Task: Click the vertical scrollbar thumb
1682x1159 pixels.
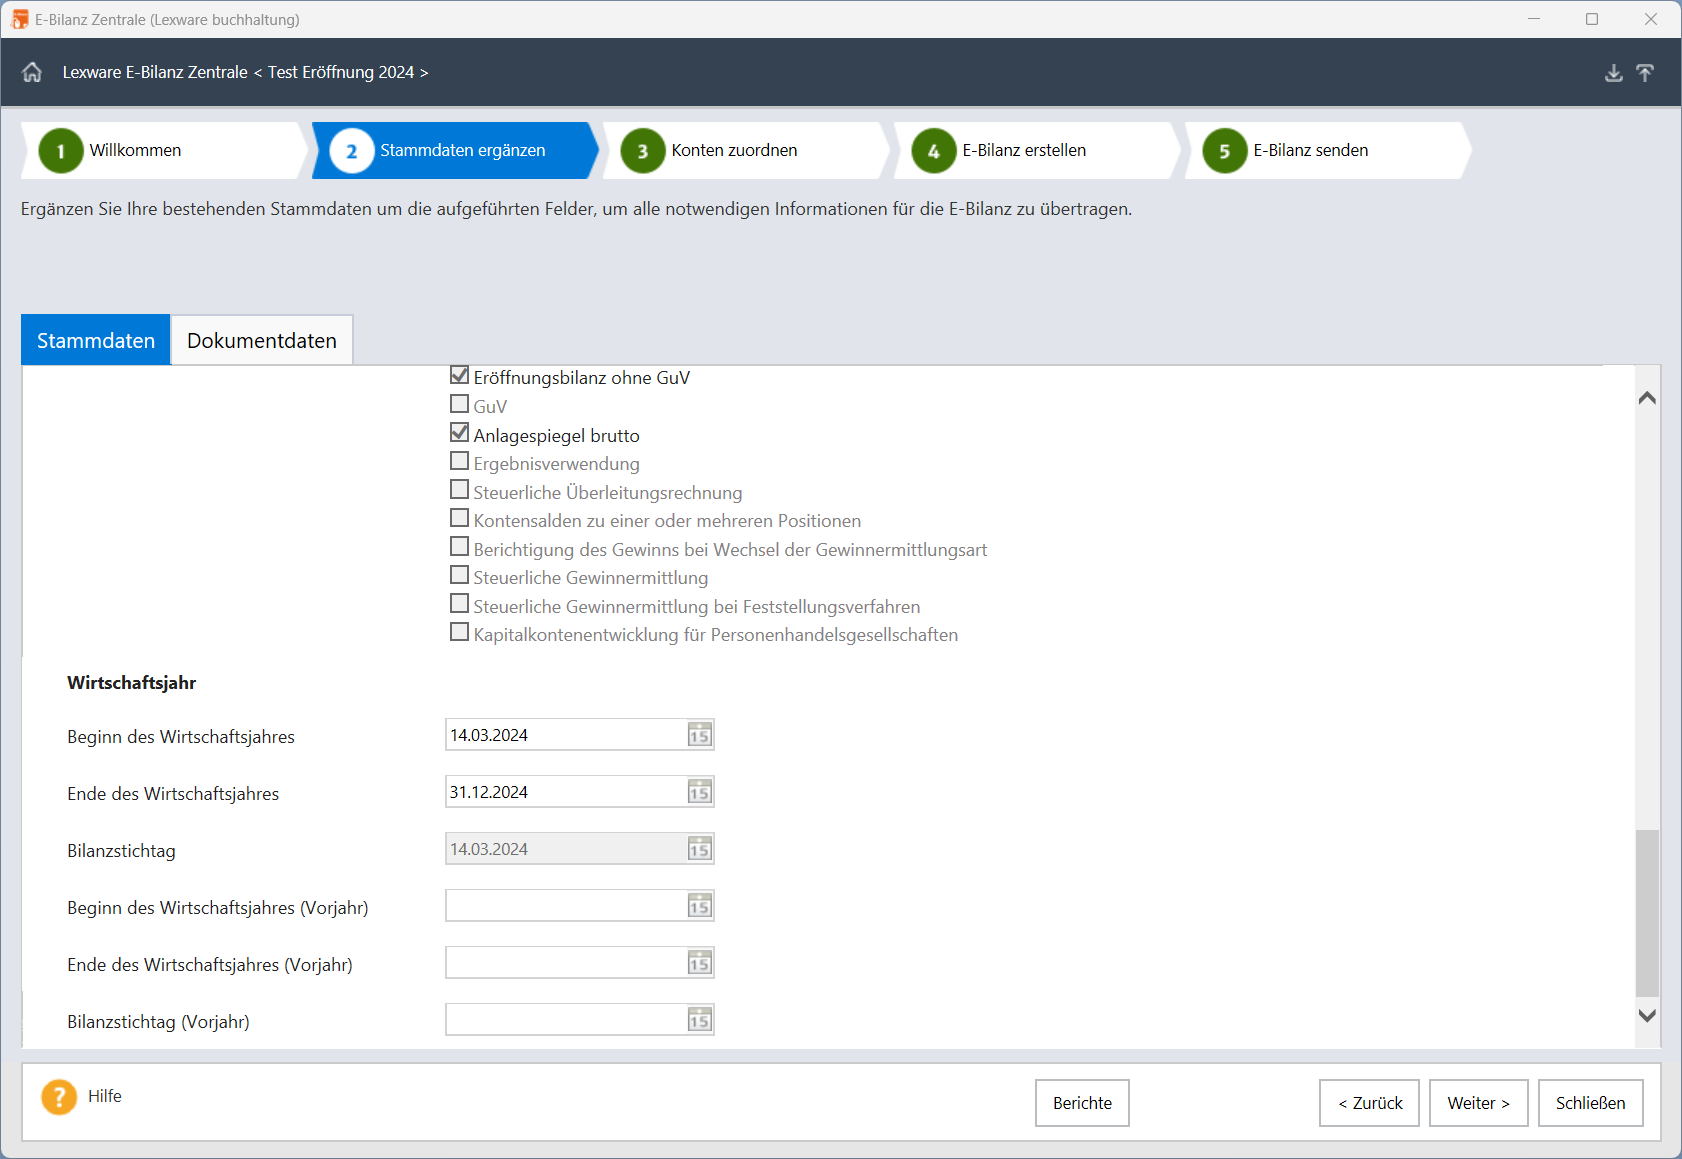Action: [x=1647, y=913]
